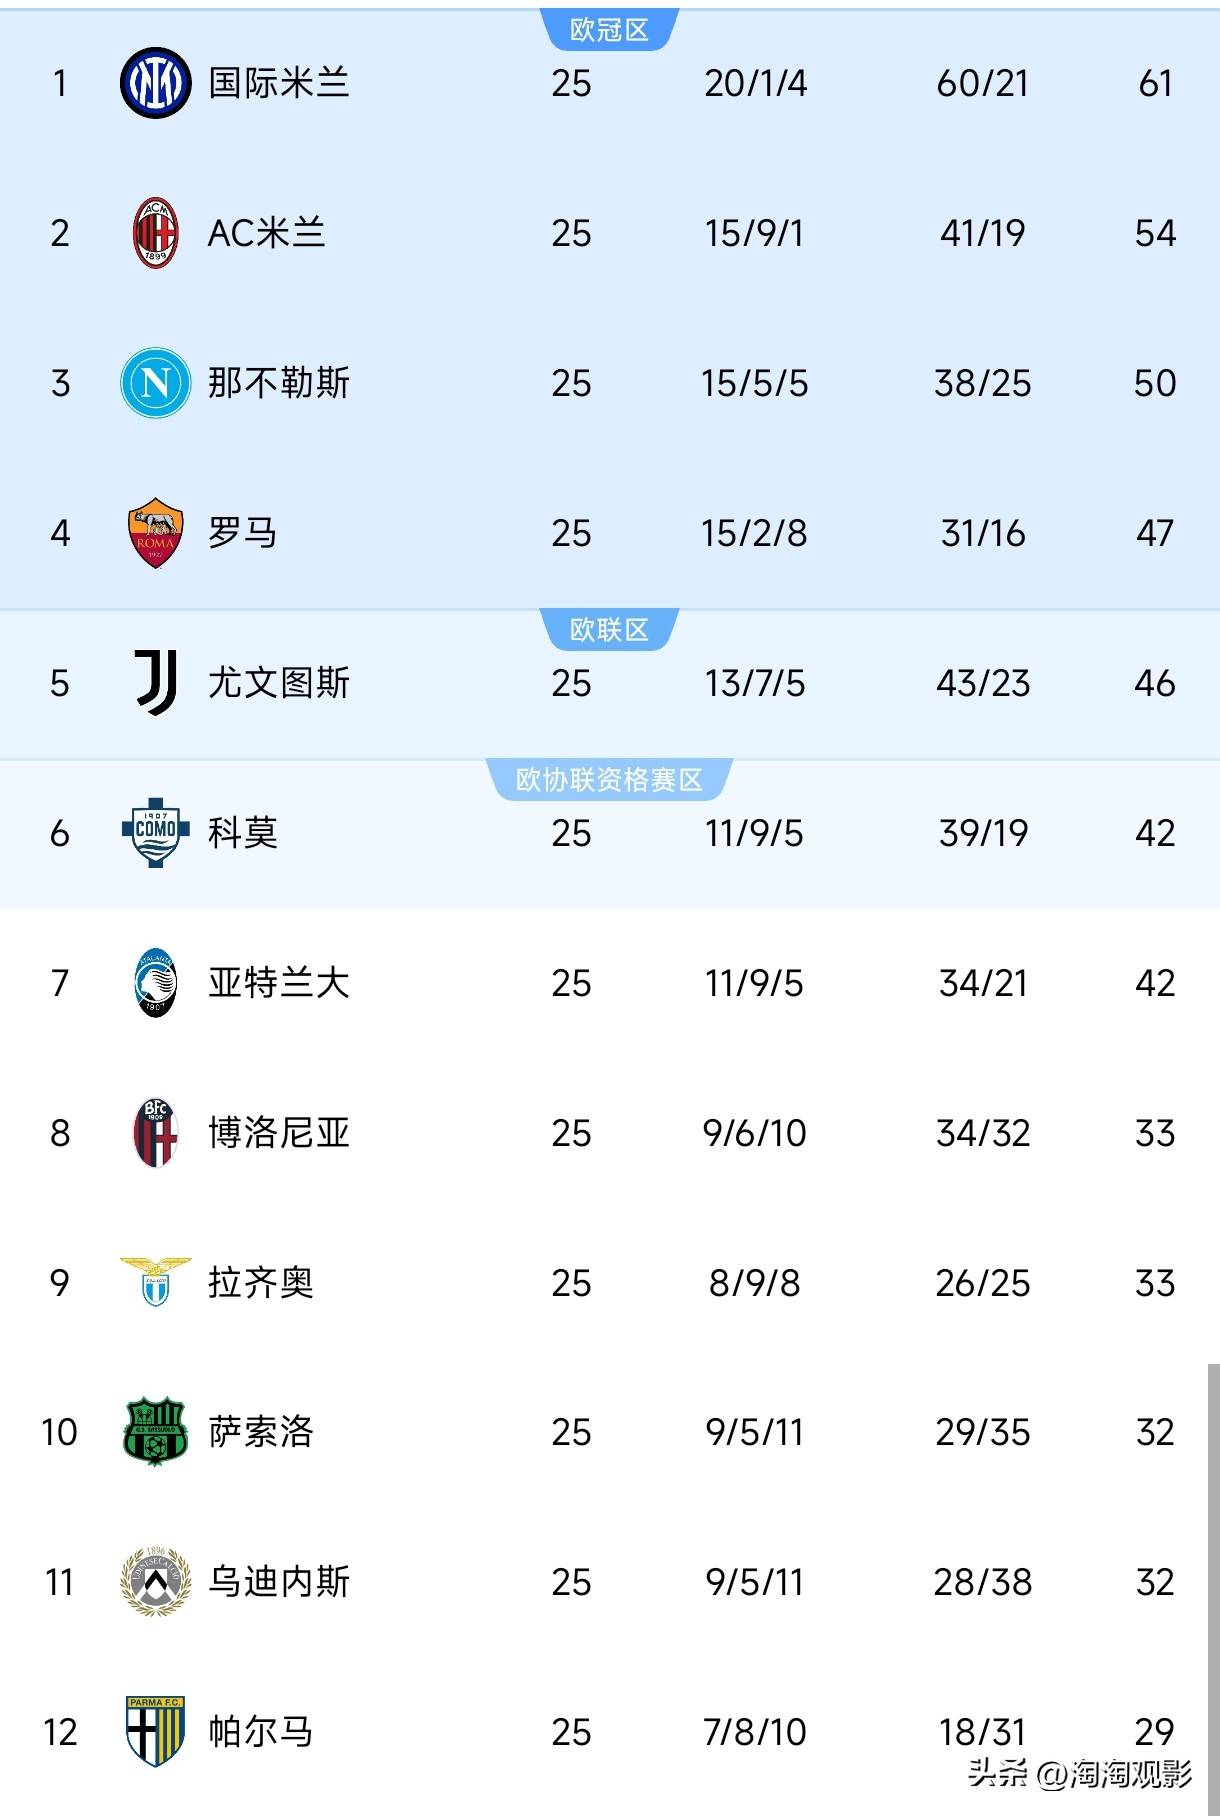Click the Atalanta team crest
Image resolution: width=1220 pixels, height=1816 pixels.
tap(155, 984)
